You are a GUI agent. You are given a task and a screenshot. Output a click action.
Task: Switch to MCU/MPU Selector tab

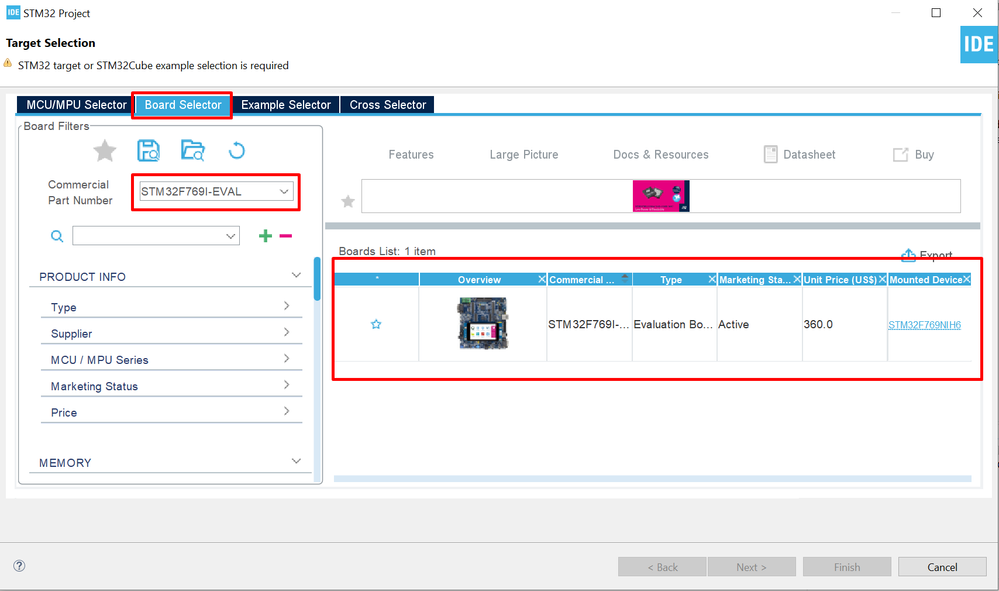[76, 104]
